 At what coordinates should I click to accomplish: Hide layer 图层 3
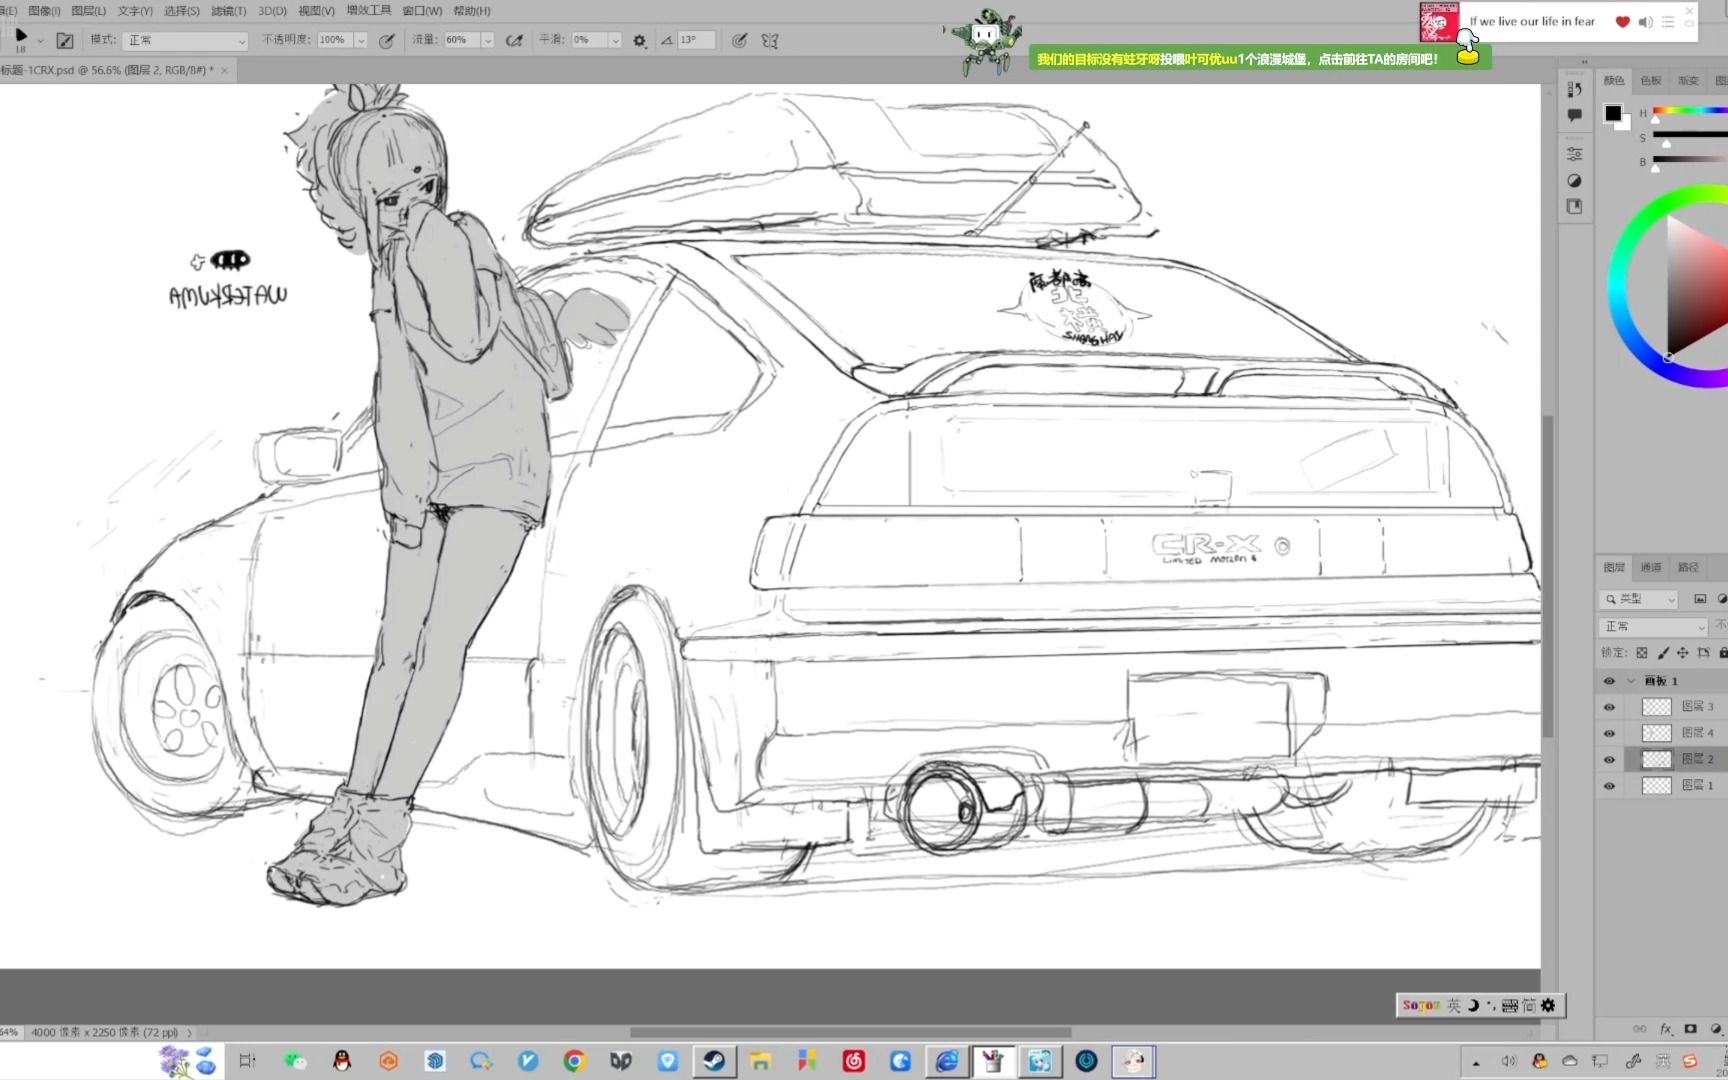pos(1609,707)
